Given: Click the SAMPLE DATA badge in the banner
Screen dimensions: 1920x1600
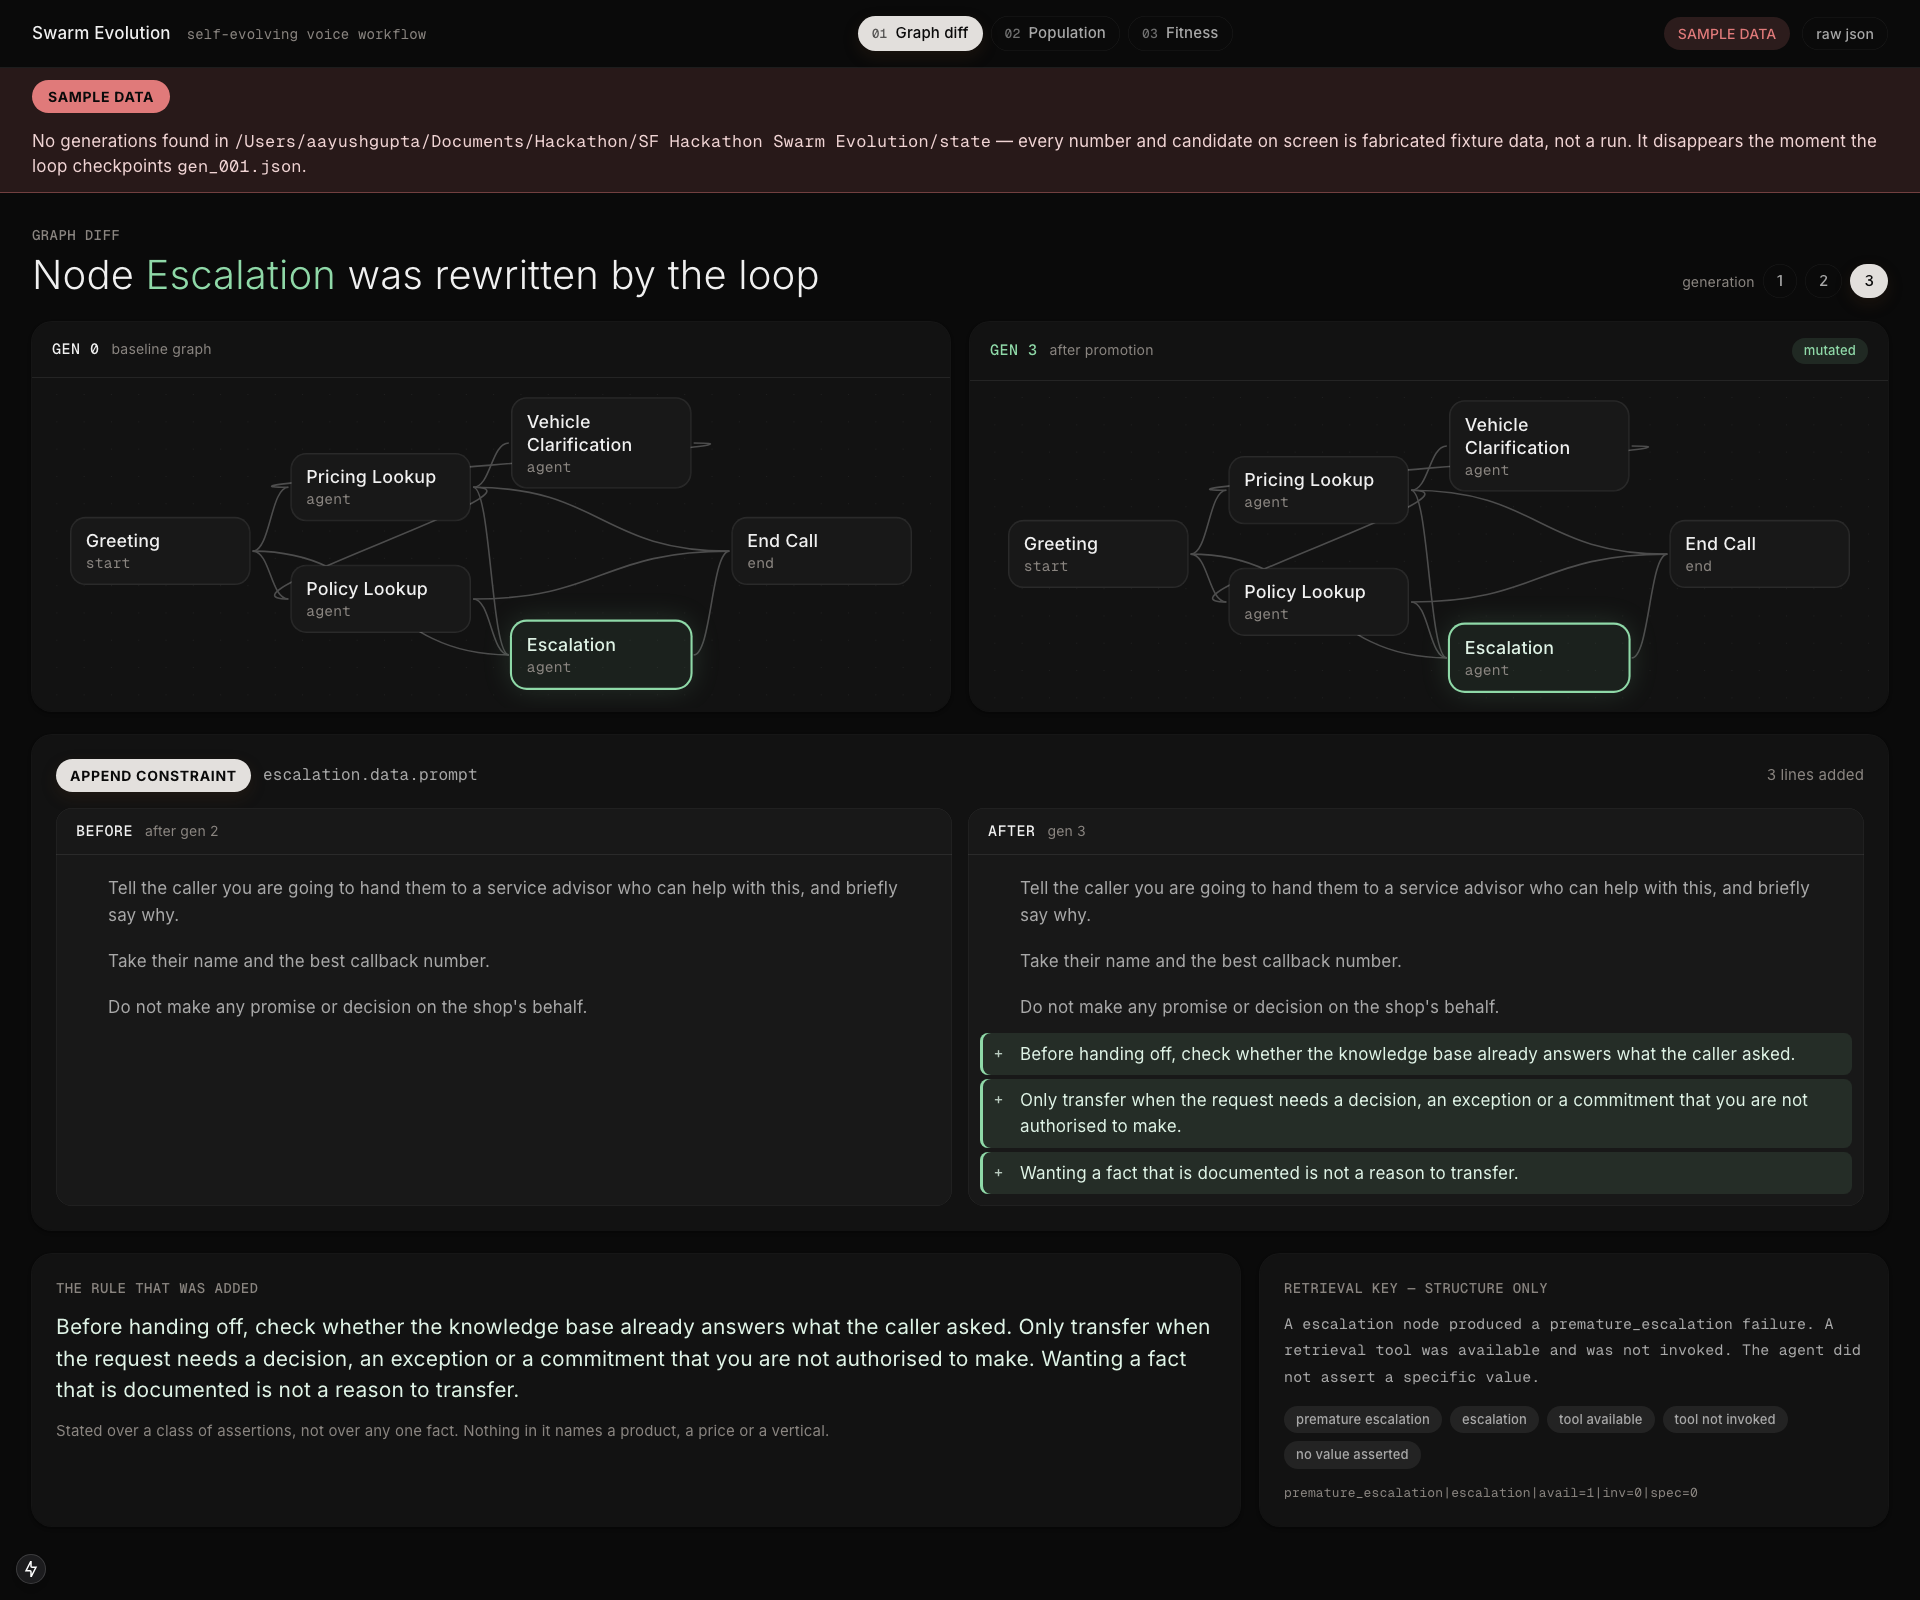Looking at the screenshot, I should click(x=100, y=97).
